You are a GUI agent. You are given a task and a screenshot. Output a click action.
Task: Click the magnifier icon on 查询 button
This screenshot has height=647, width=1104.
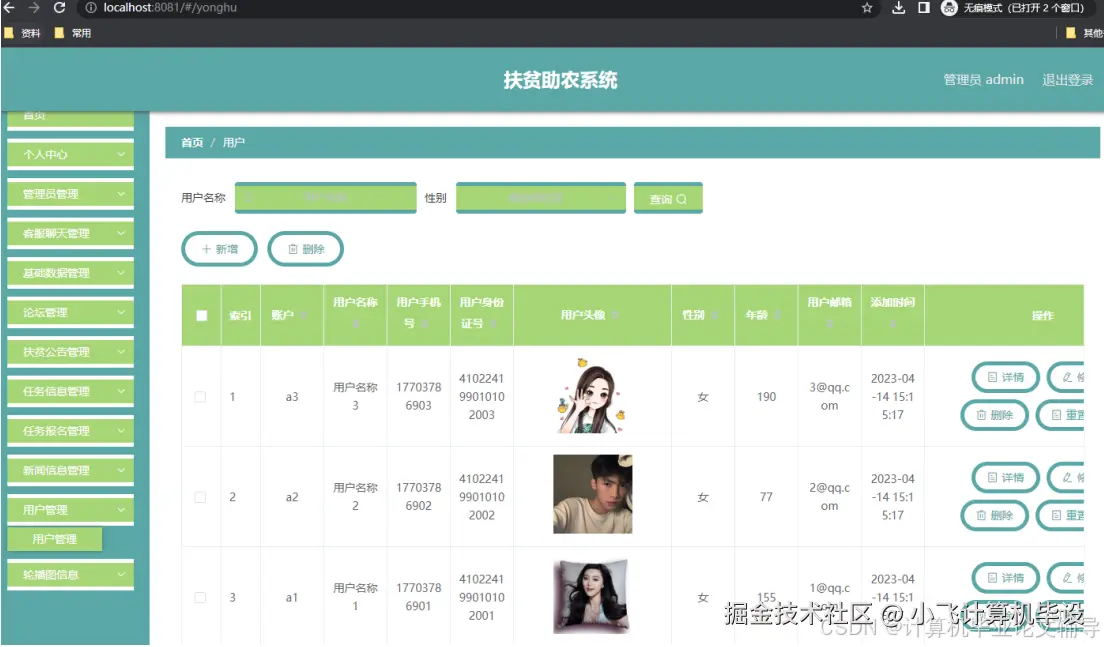682,199
